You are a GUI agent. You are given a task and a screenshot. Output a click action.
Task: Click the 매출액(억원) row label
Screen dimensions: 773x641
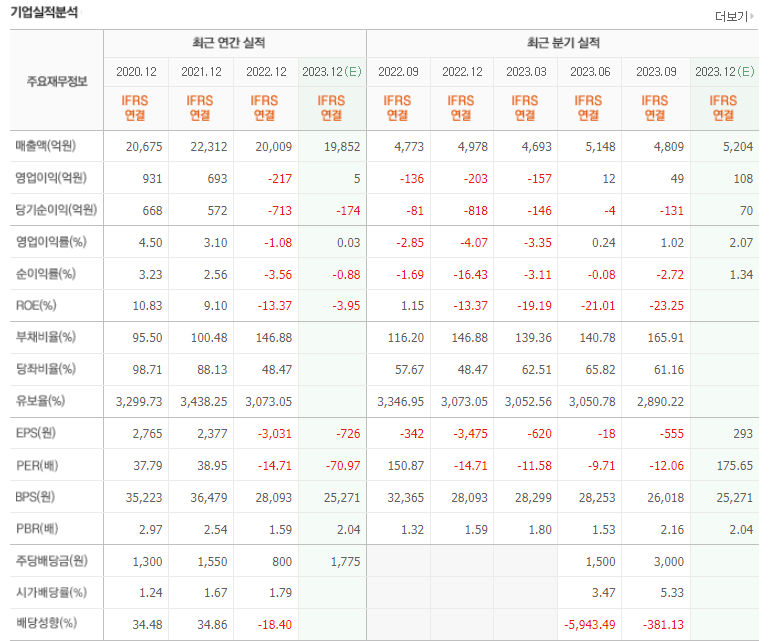click(45, 146)
